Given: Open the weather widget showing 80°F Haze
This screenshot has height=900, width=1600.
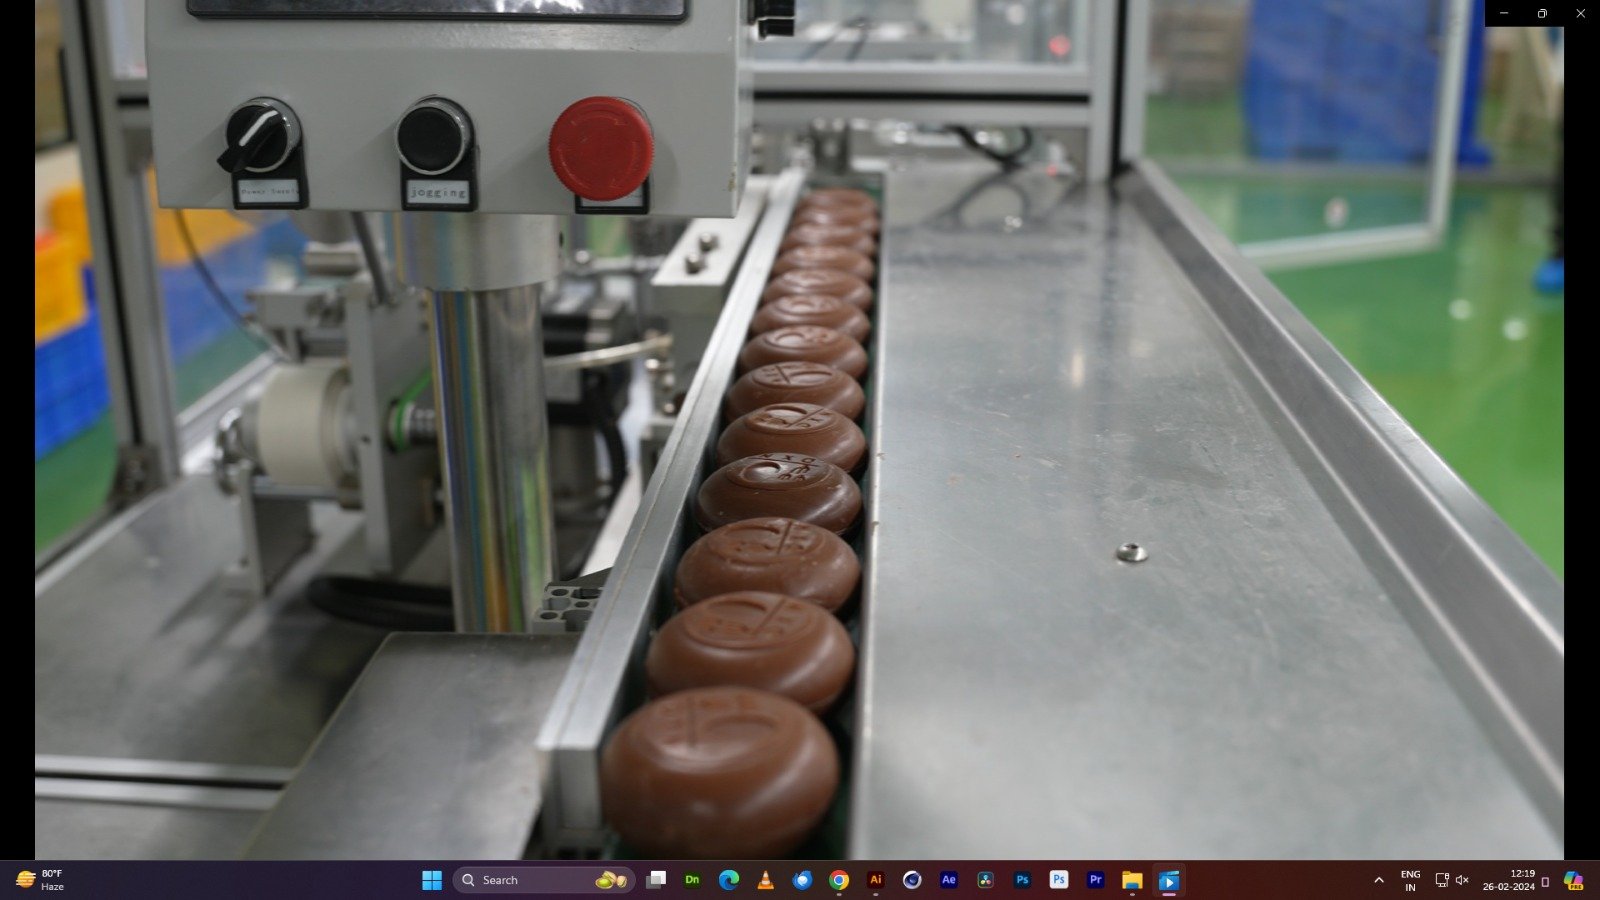Looking at the screenshot, I should [41, 880].
